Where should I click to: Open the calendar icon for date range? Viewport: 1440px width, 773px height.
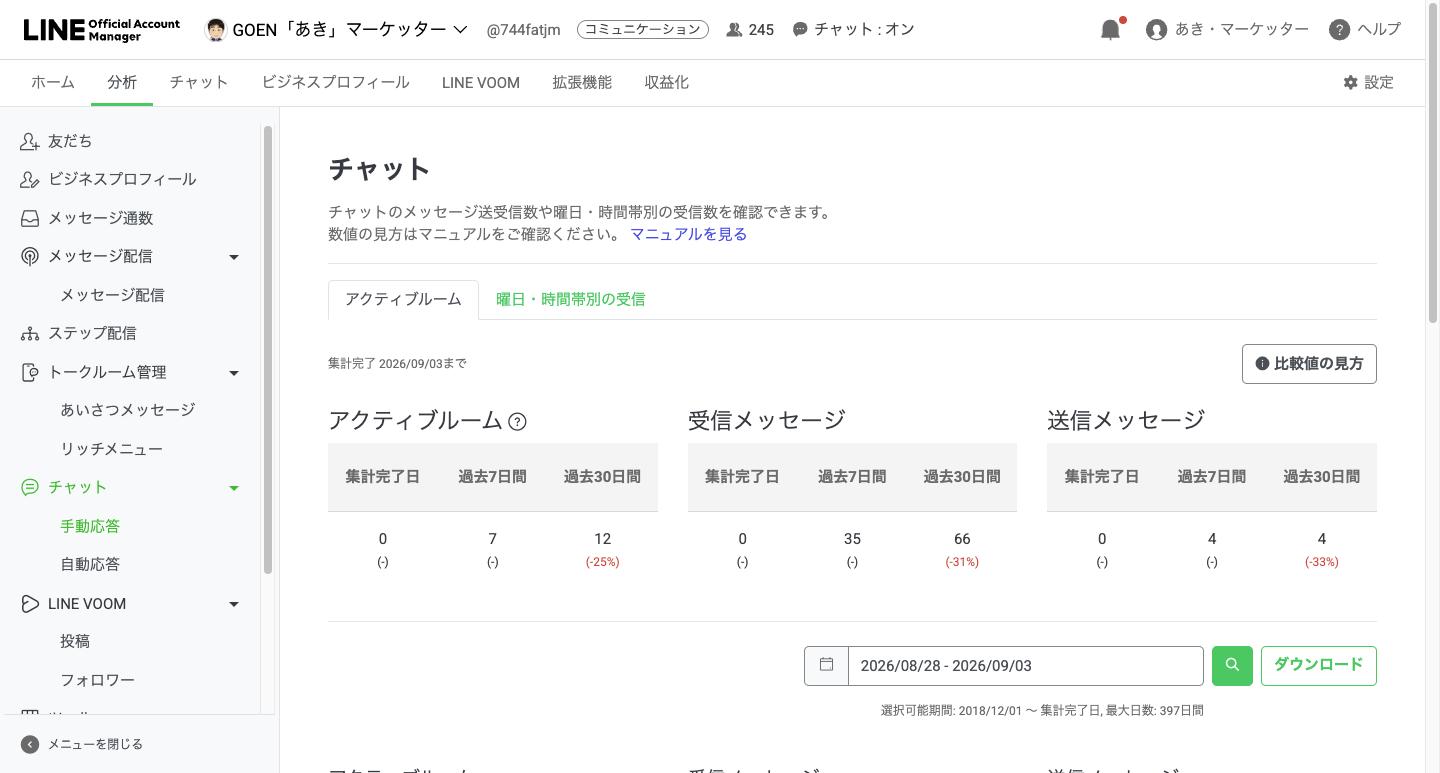827,665
